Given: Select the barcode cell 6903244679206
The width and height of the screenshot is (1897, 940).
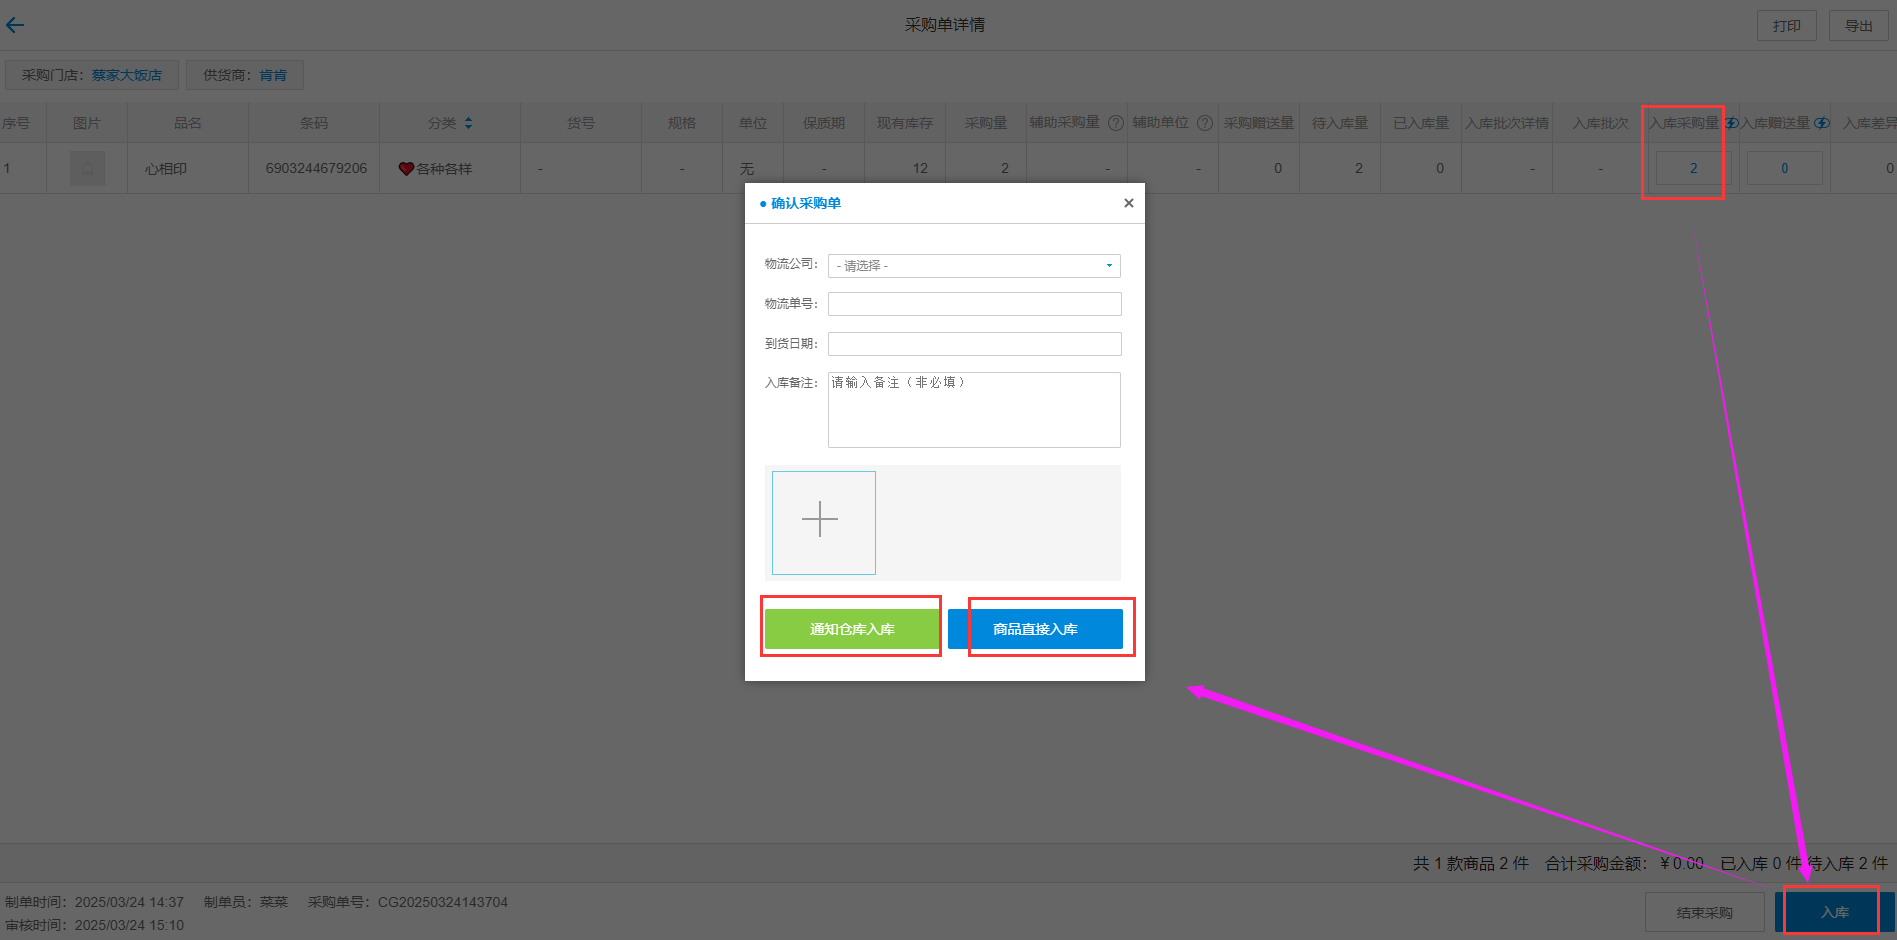Looking at the screenshot, I should pyautogui.click(x=316, y=168).
